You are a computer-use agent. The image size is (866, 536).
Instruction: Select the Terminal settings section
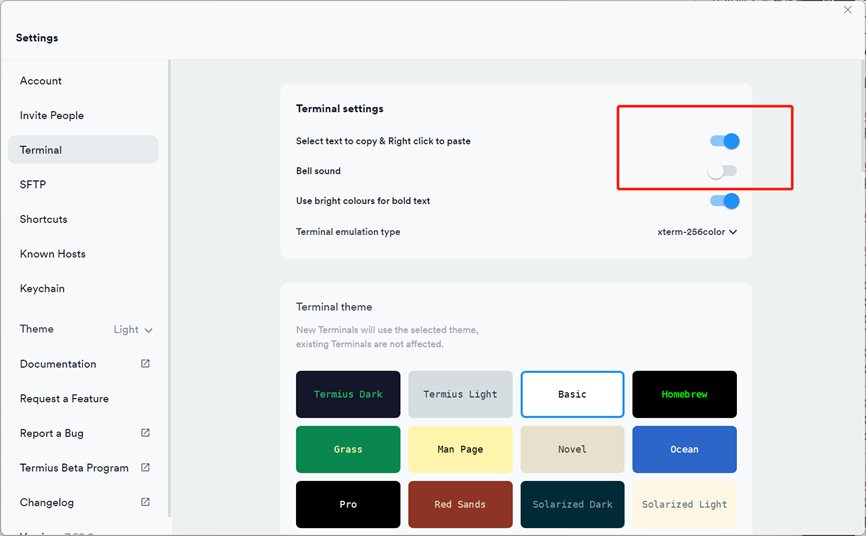click(83, 150)
